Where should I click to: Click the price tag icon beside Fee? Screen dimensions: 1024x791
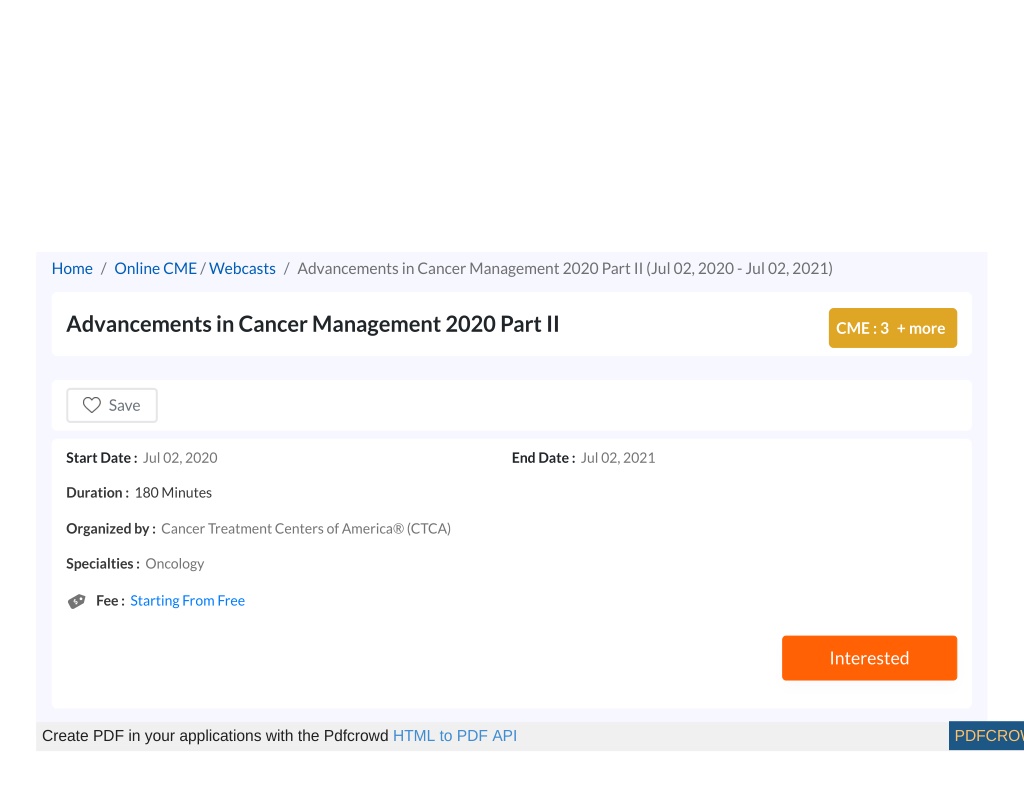coord(76,601)
